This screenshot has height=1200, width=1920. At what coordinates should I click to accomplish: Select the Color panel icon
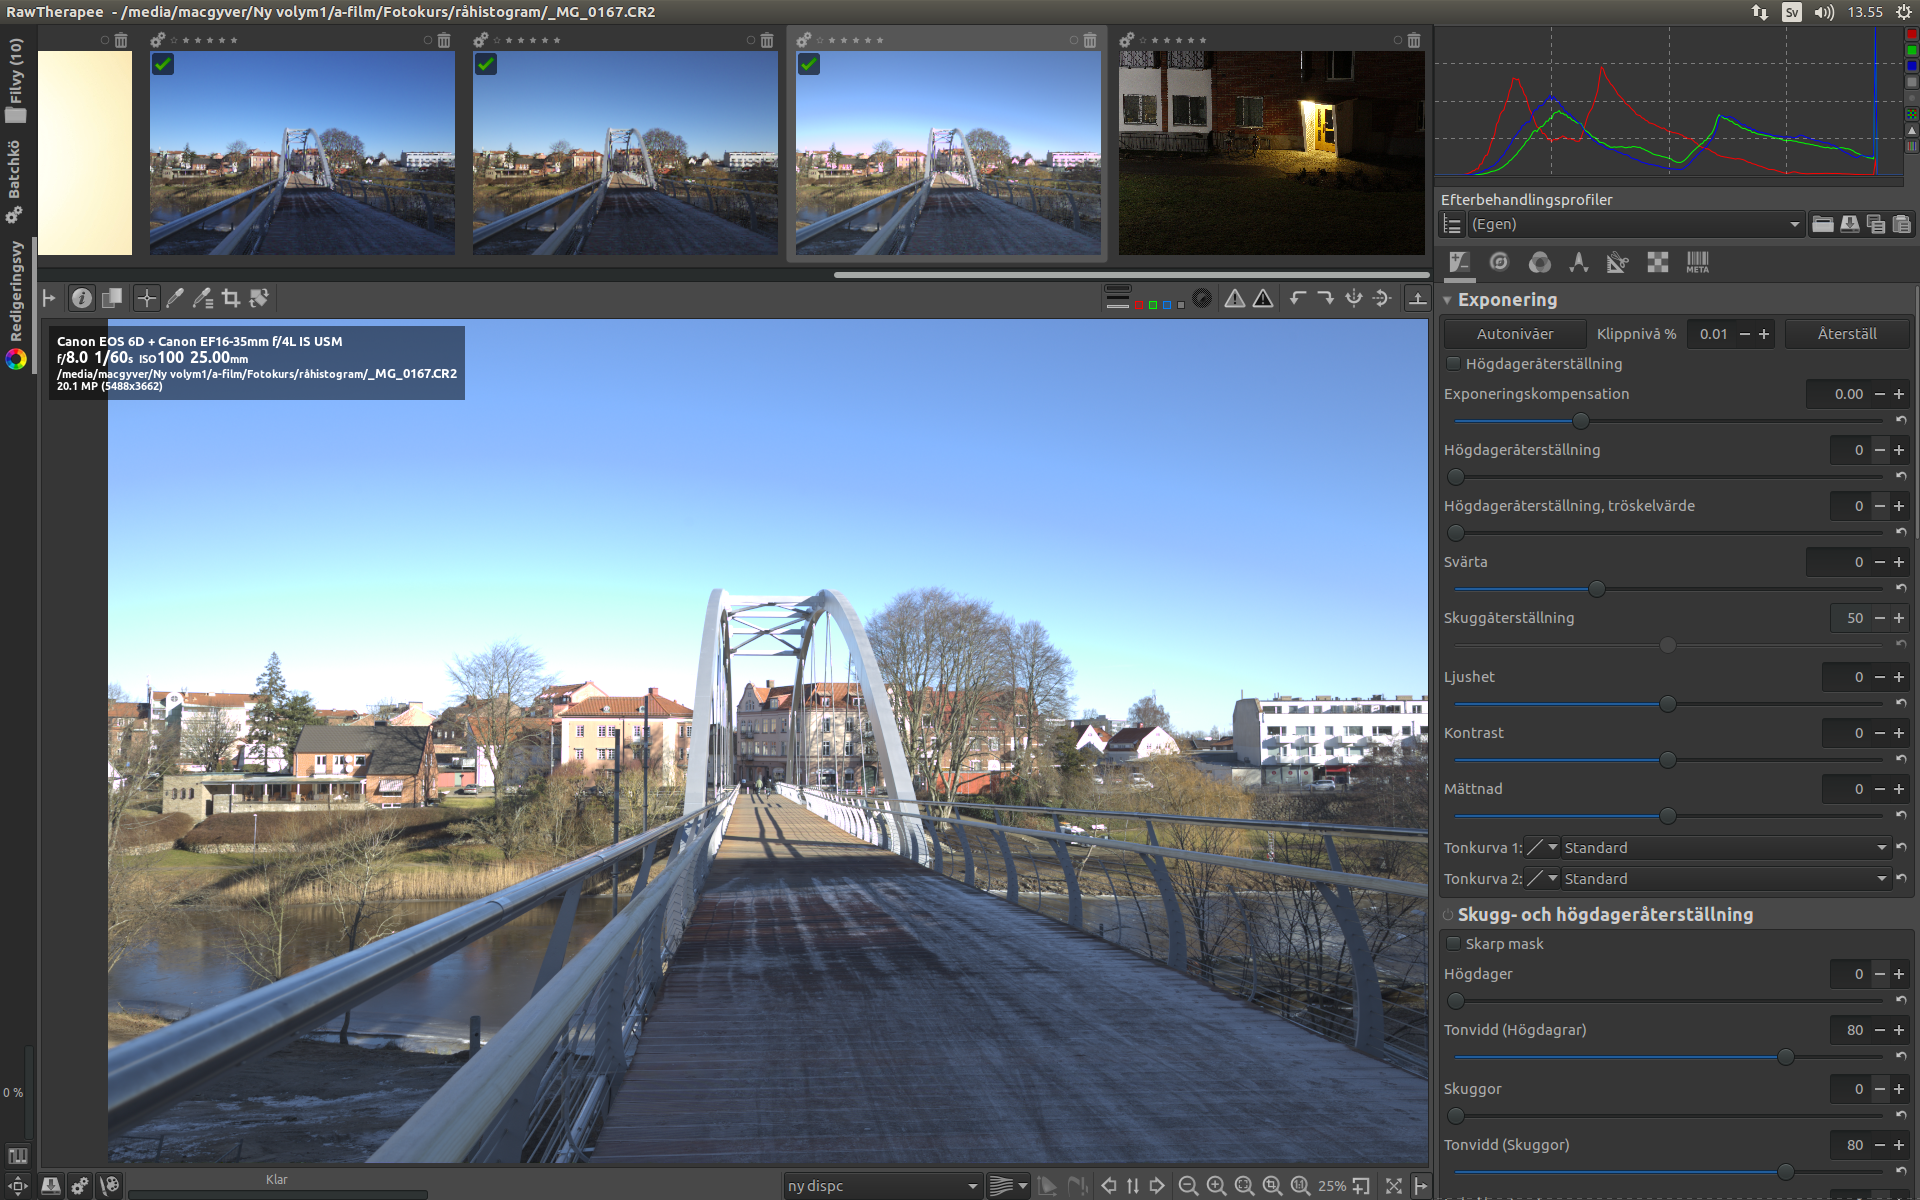coord(1539,262)
